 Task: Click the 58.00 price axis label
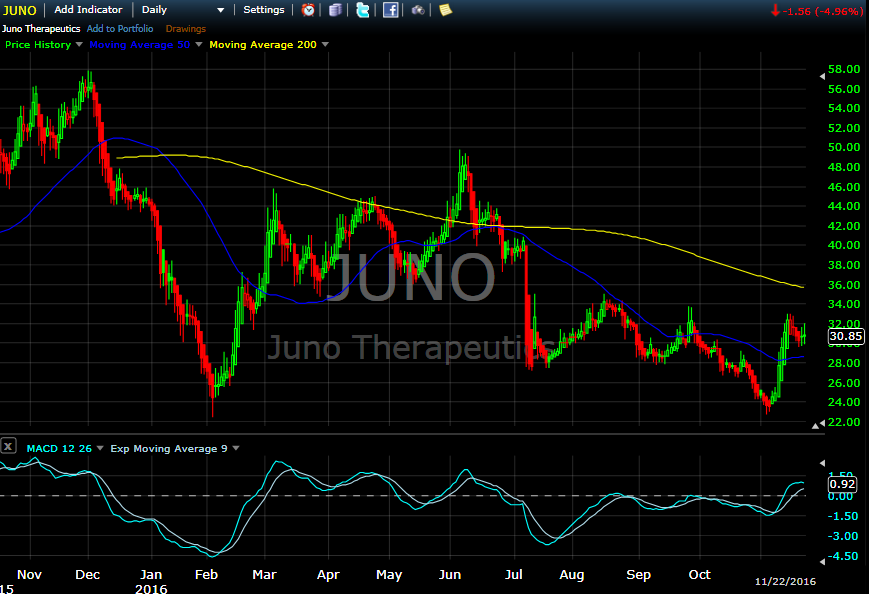pos(844,69)
